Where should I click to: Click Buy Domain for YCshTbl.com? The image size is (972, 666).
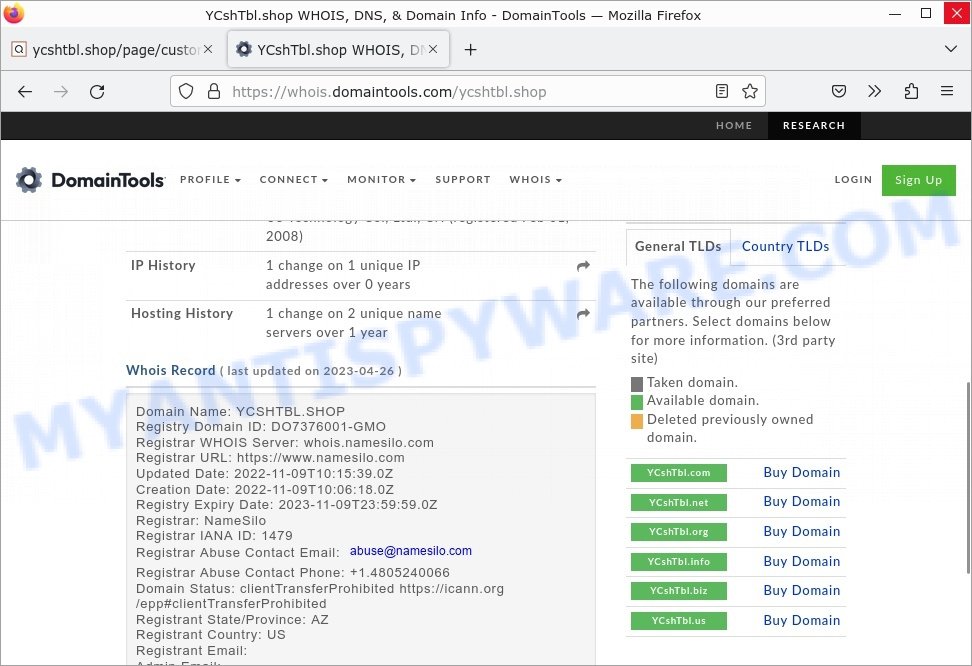coord(802,472)
